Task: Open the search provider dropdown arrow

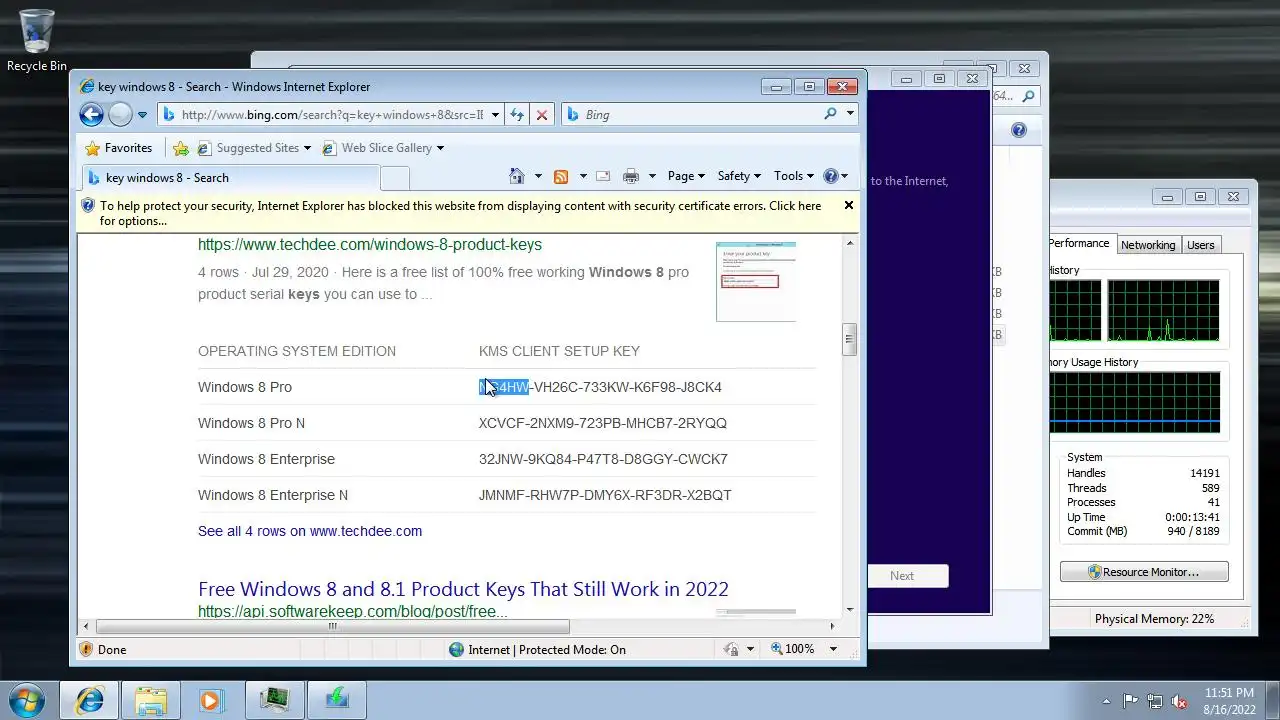Action: [x=850, y=114]
